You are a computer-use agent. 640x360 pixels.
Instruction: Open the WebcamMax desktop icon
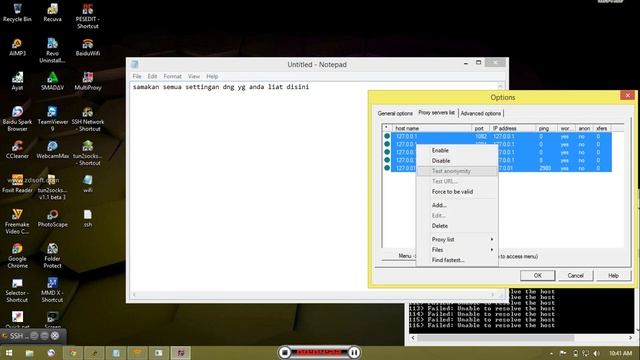[x=52, y=149]
